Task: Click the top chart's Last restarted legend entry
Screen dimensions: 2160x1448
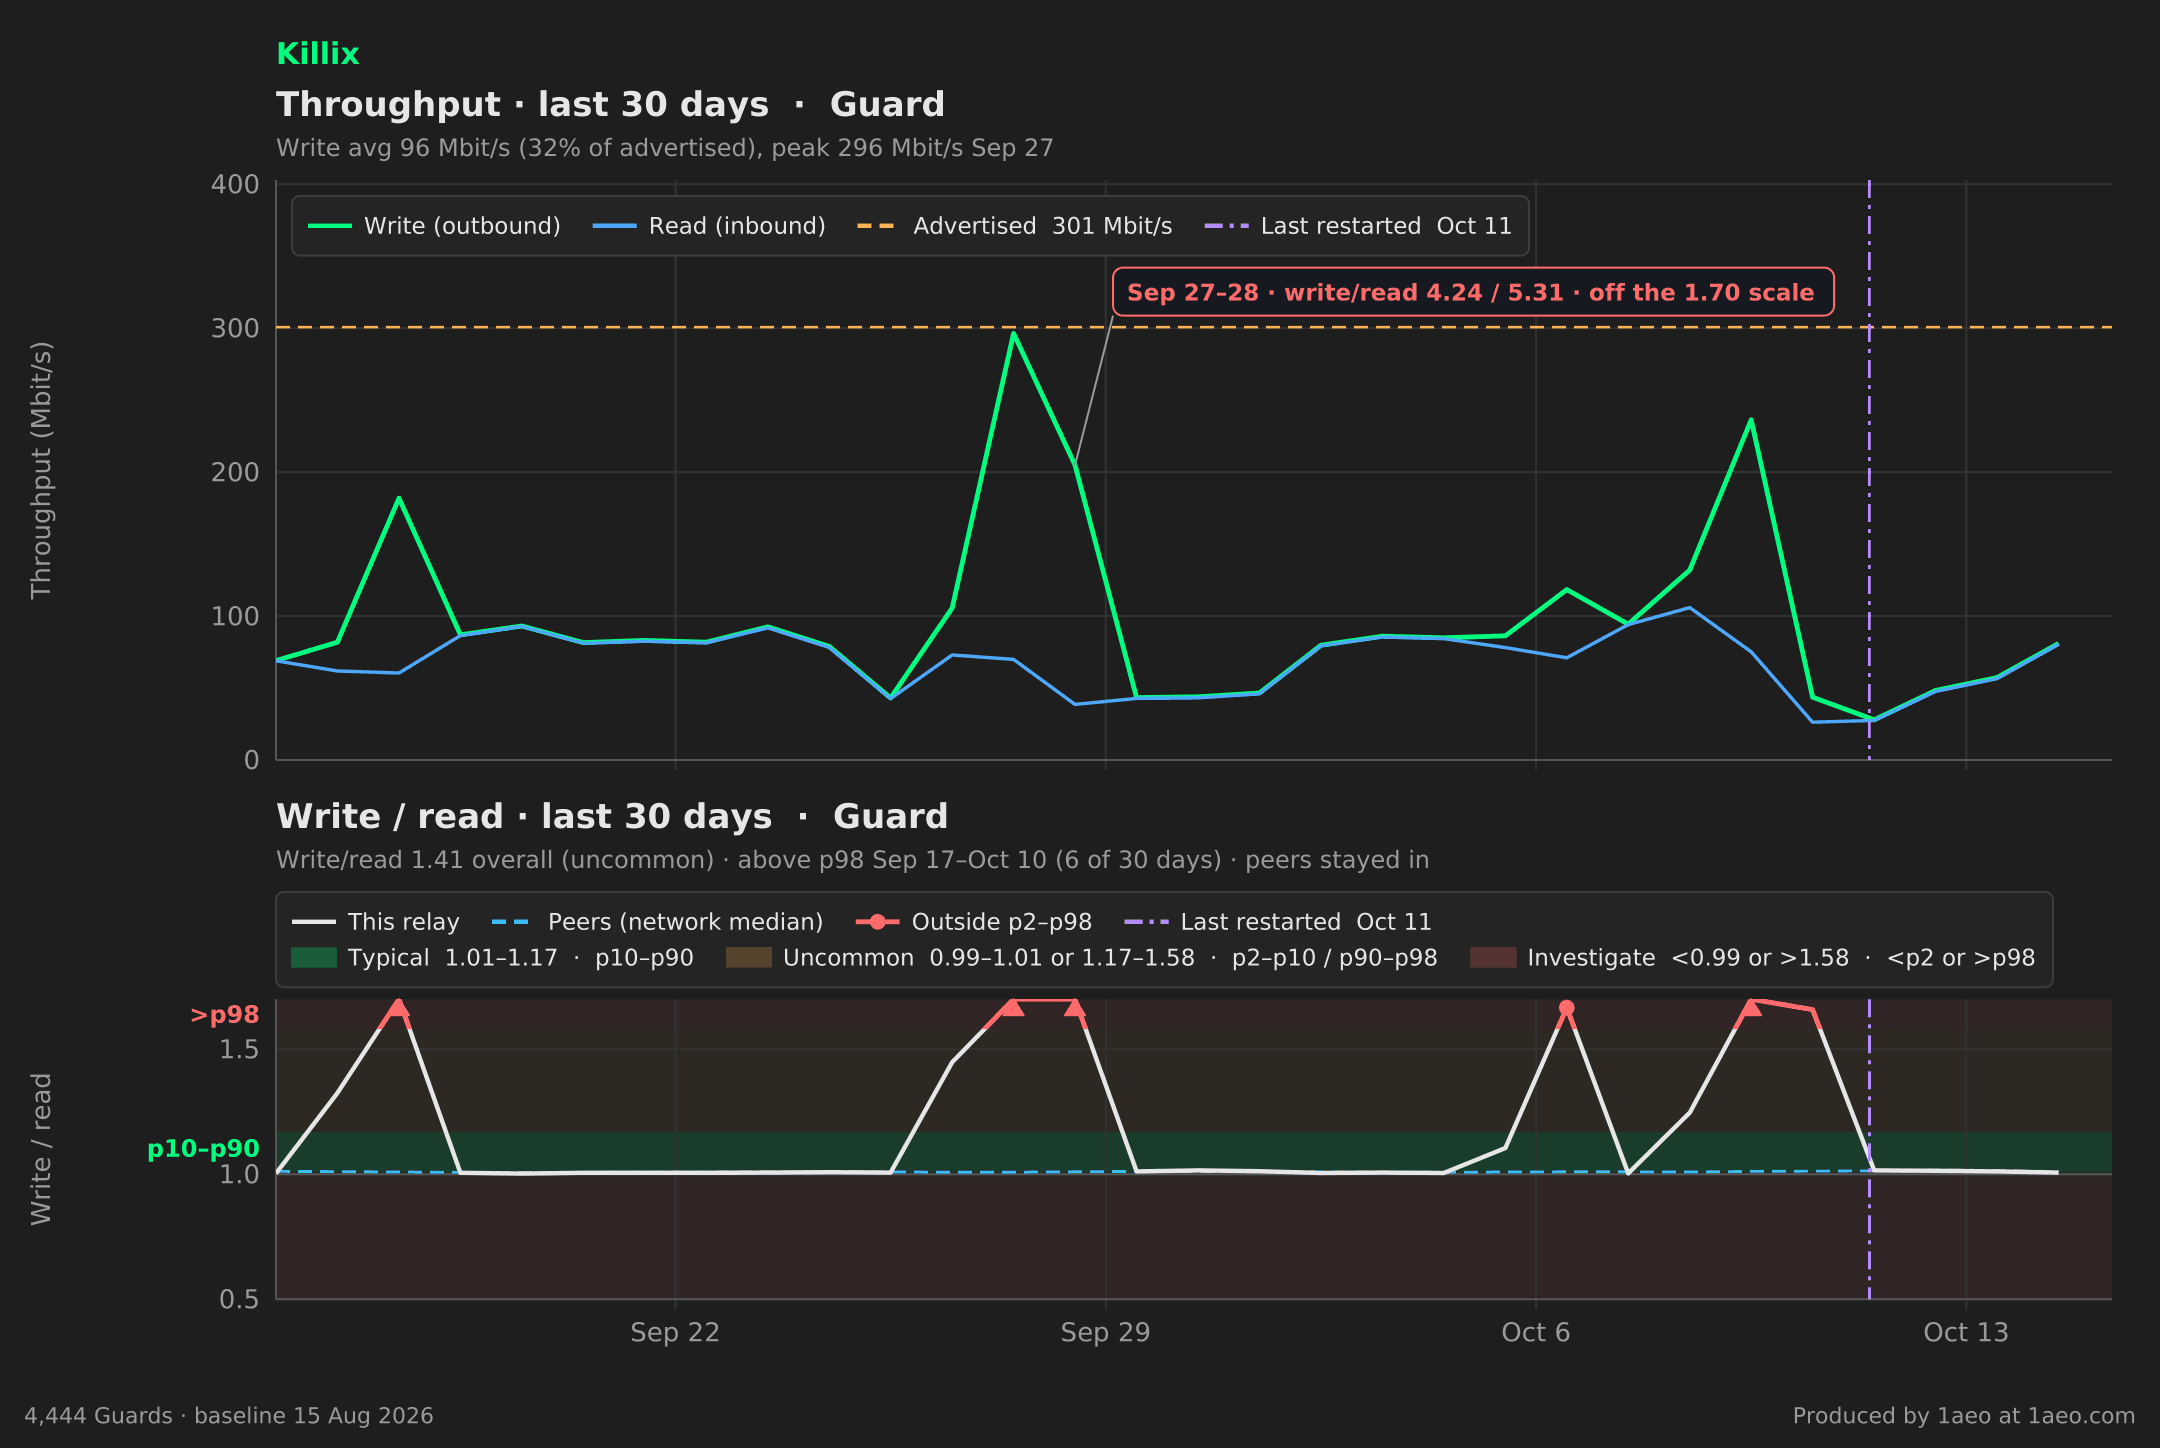Action: pos(1358,226)
